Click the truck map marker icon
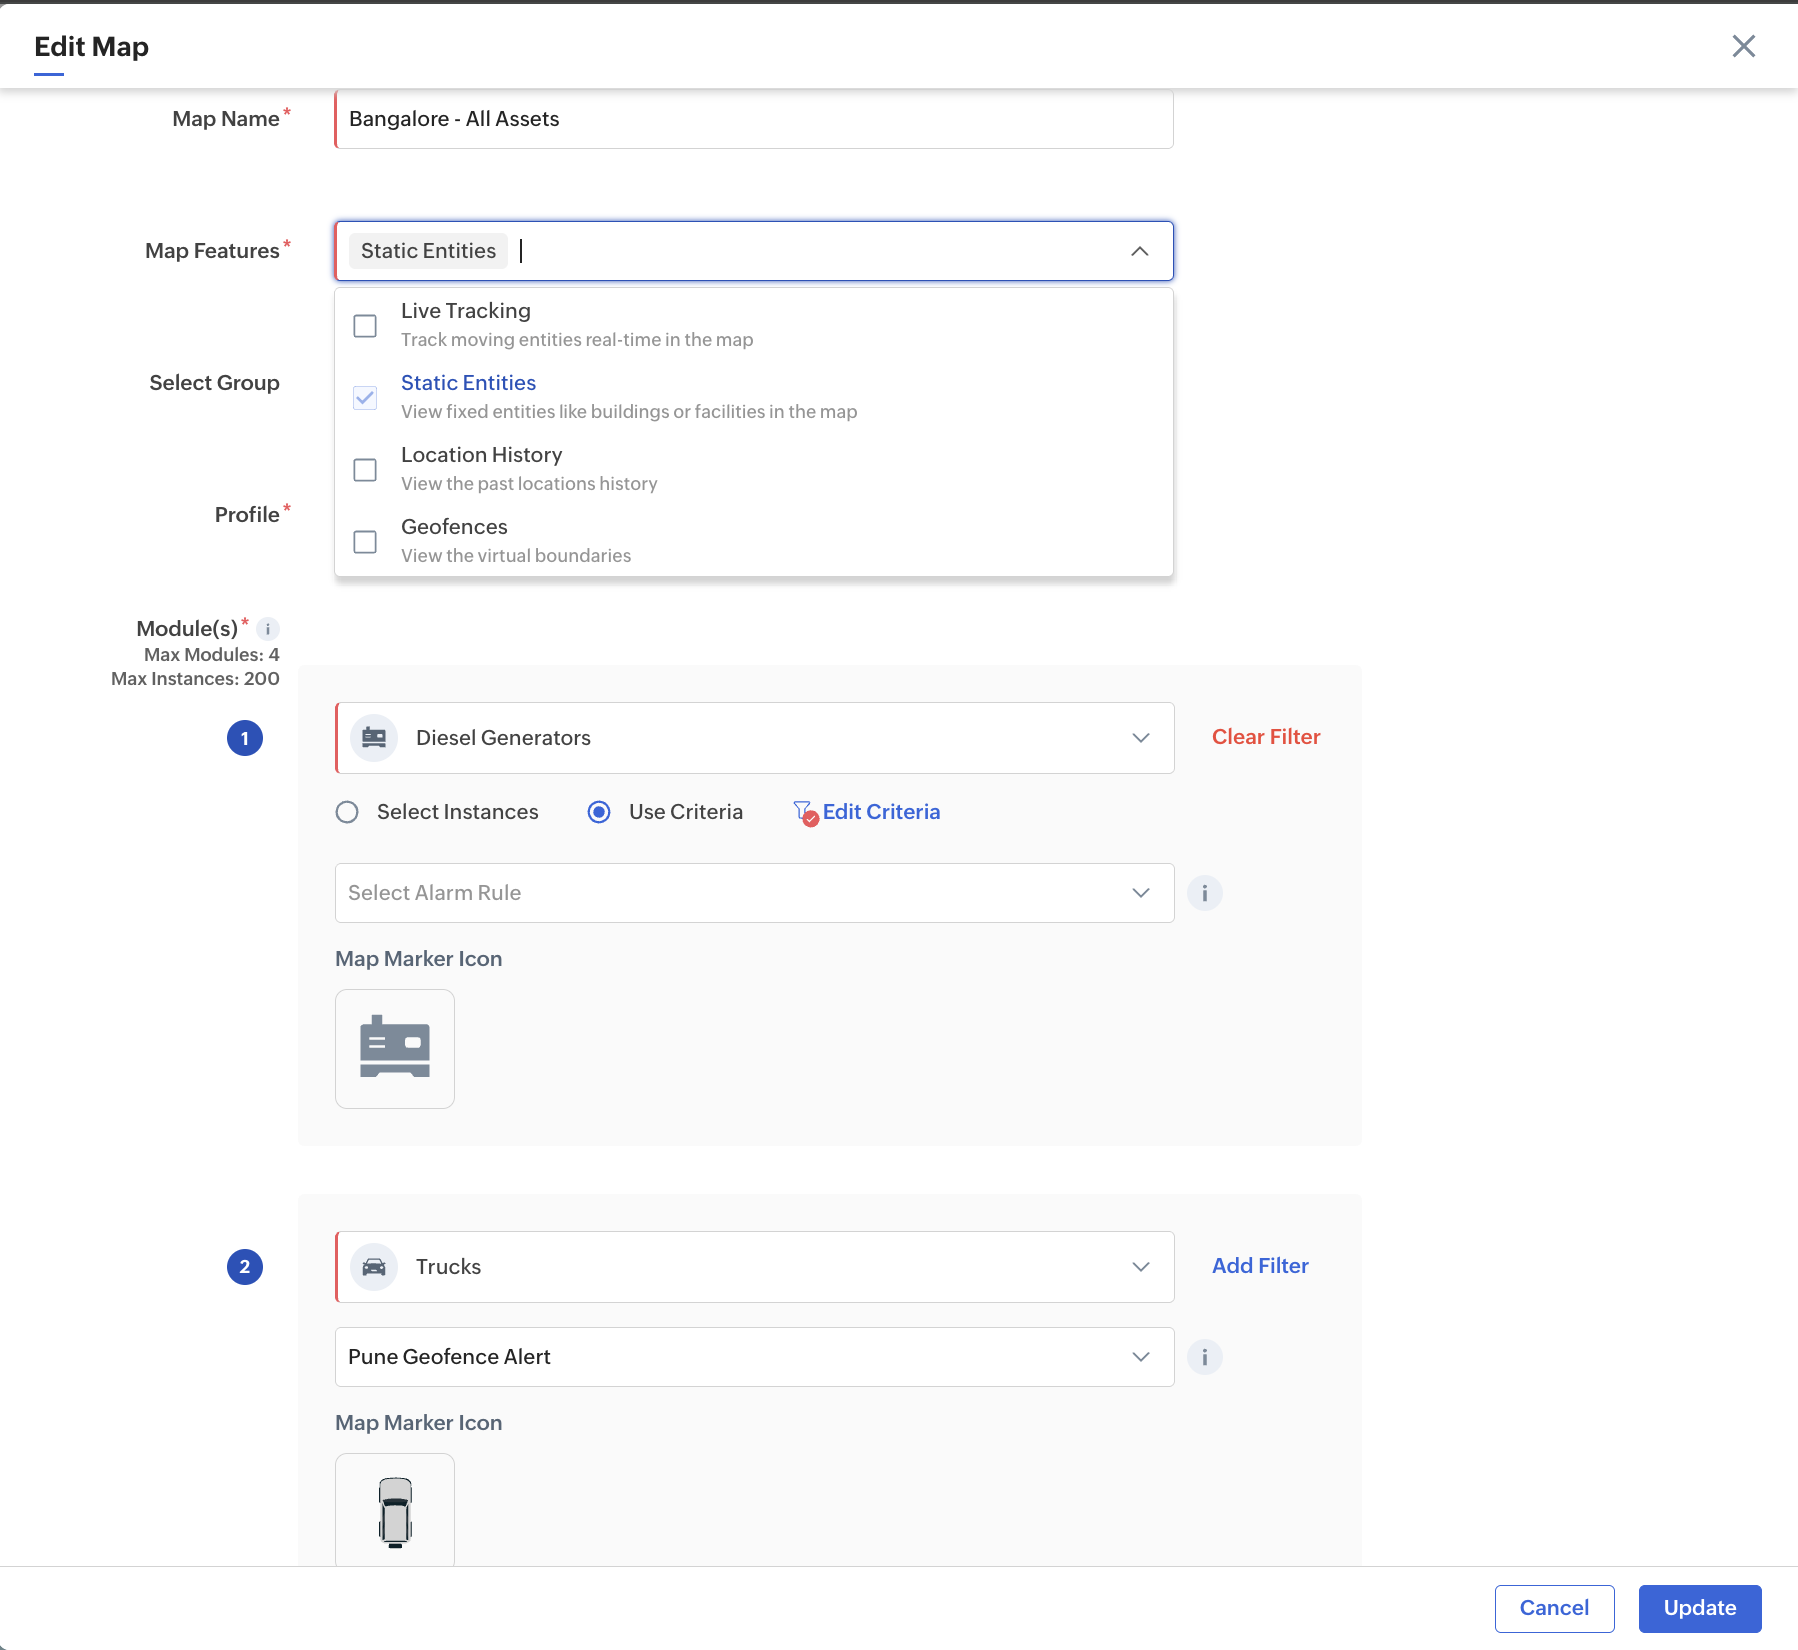The image size is (1798, 1650). (x=395, y=1511)
